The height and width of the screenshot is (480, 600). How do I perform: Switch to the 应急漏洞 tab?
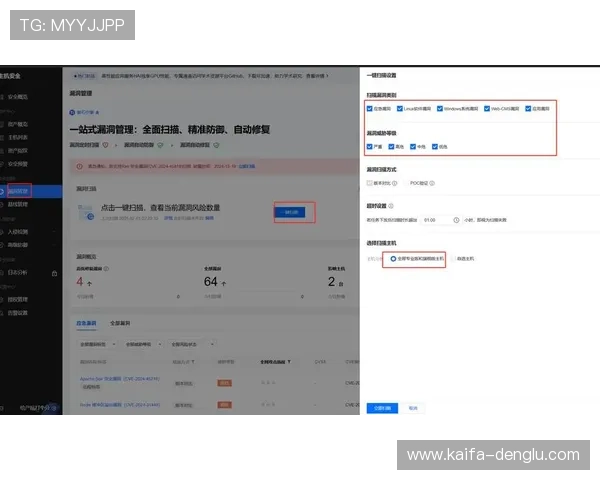coord(86,323)
